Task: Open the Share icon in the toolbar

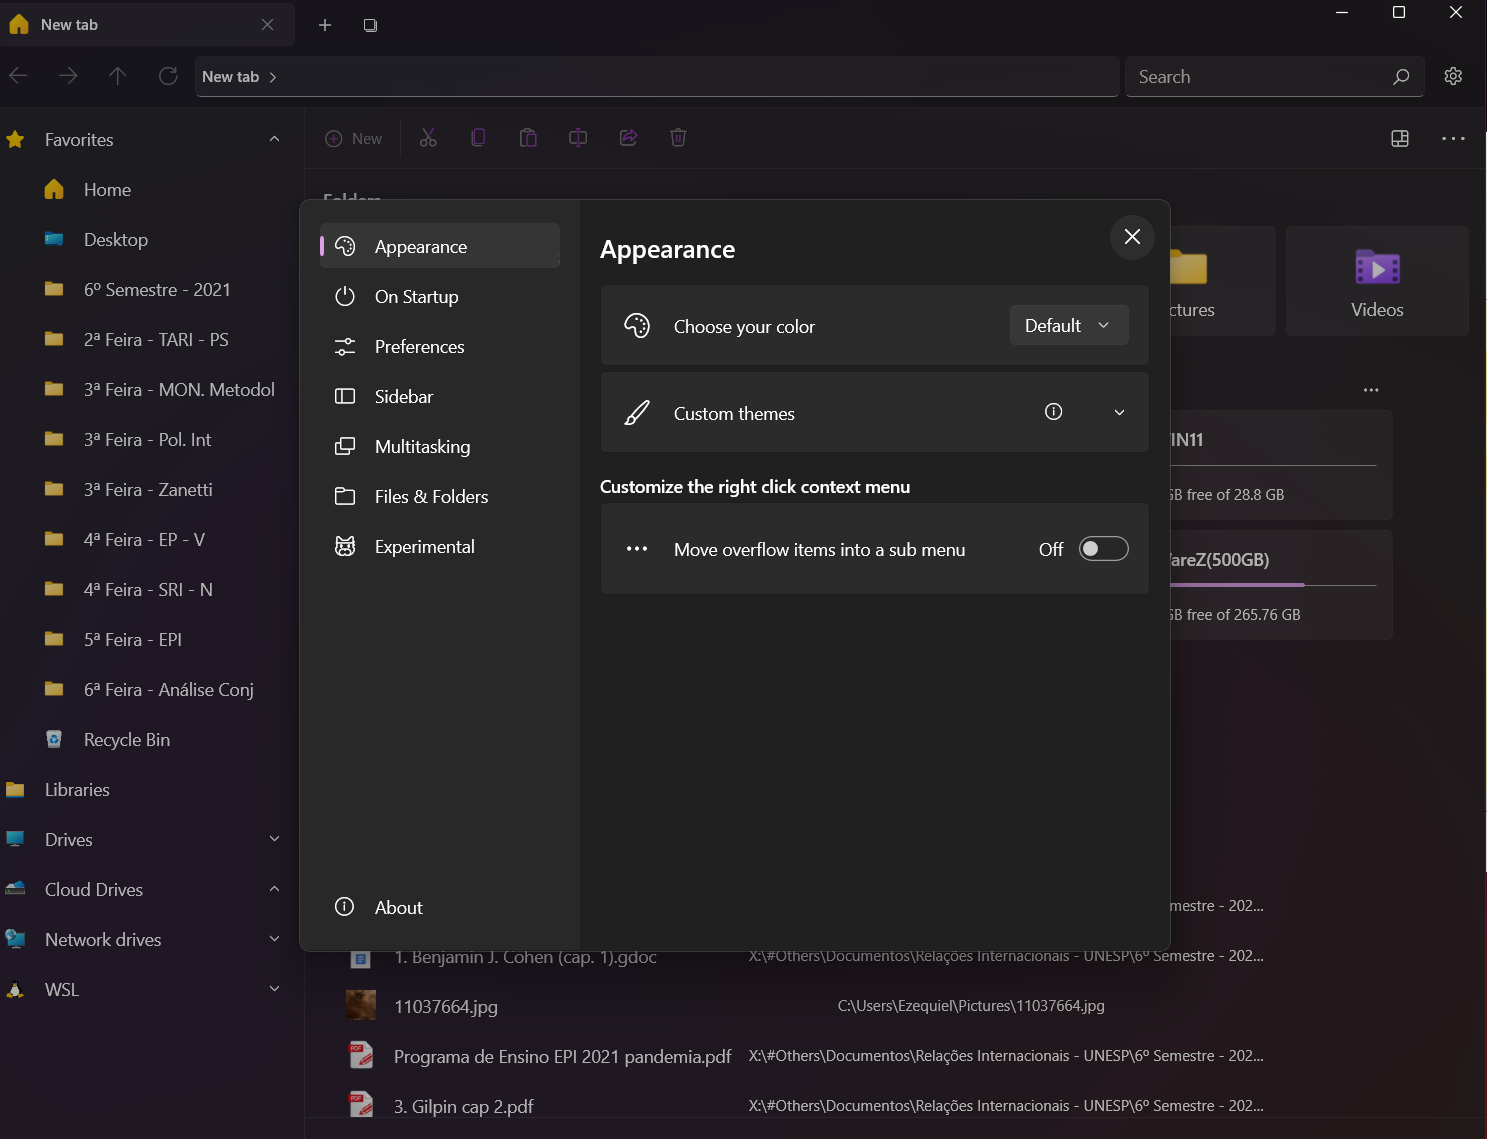Action: click(x=628, y=137)
